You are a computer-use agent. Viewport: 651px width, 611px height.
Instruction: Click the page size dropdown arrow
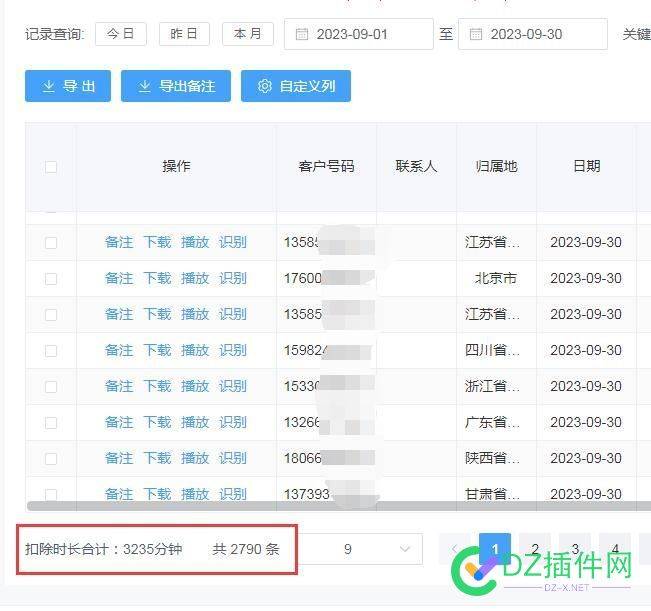405,549
